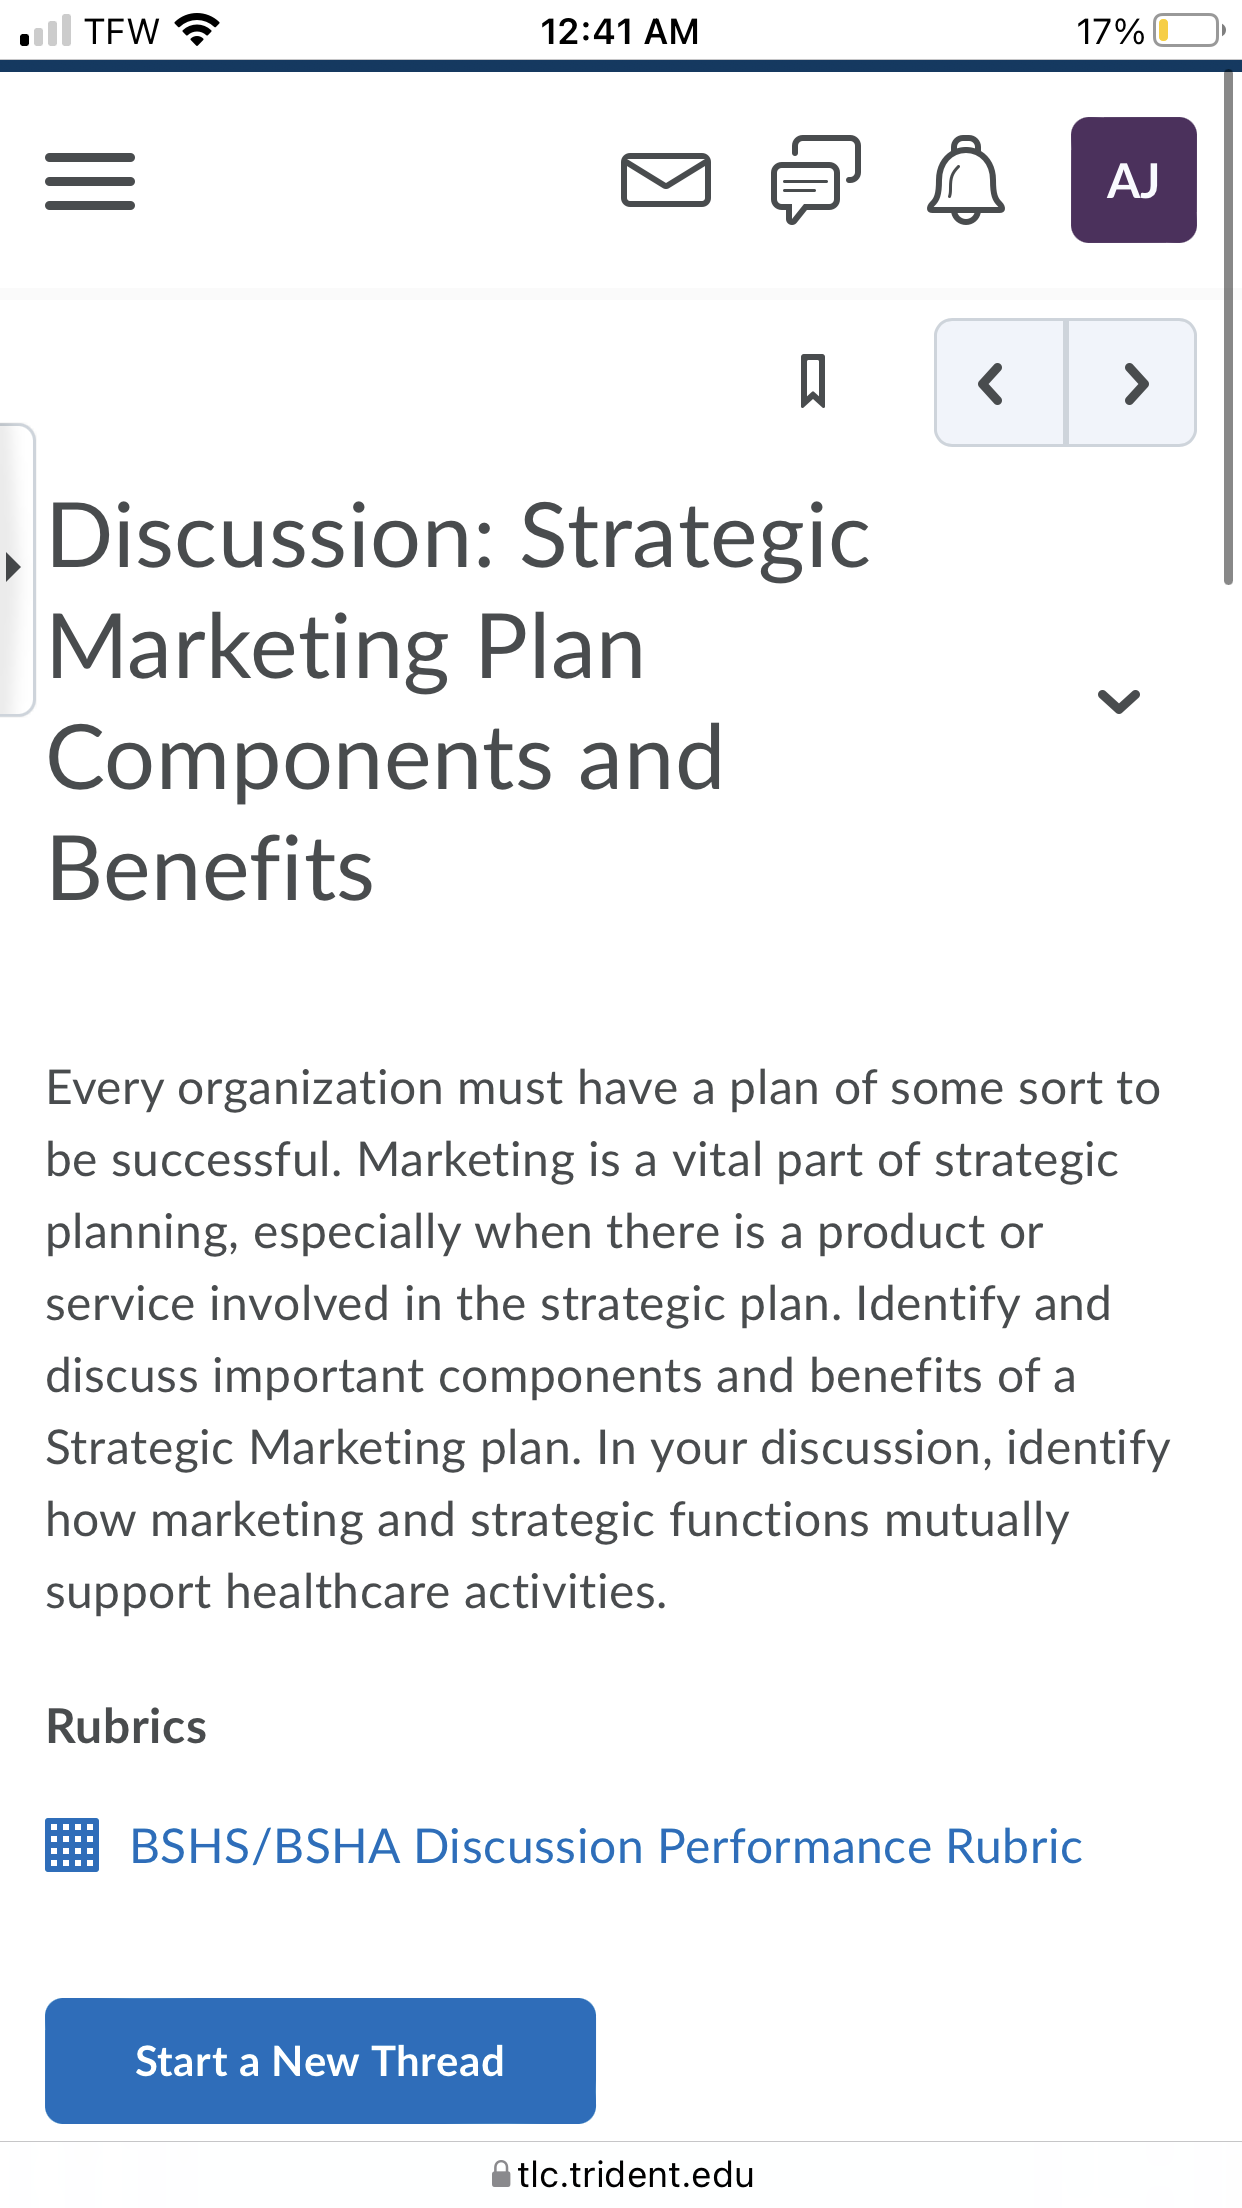Open the subscription alerts chat icon
This screenshot has width=1242, height=2208.
[x=816, y=180]
